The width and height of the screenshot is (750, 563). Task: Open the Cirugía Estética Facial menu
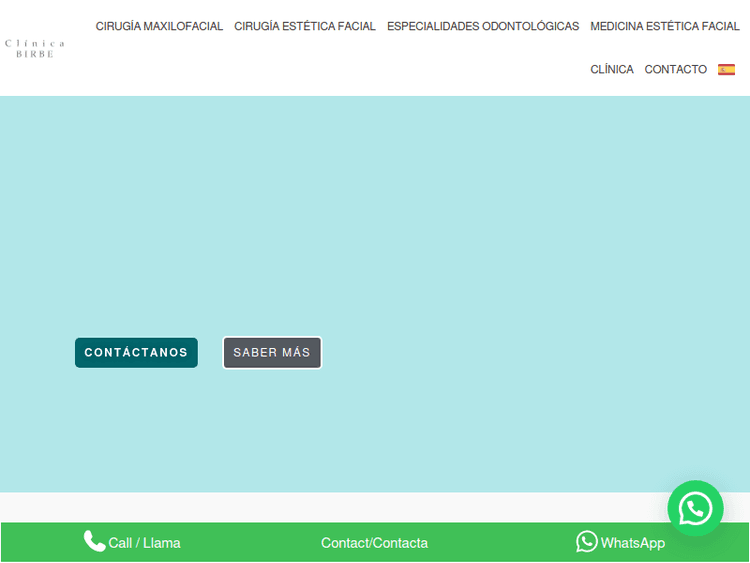tap(305, 26)
